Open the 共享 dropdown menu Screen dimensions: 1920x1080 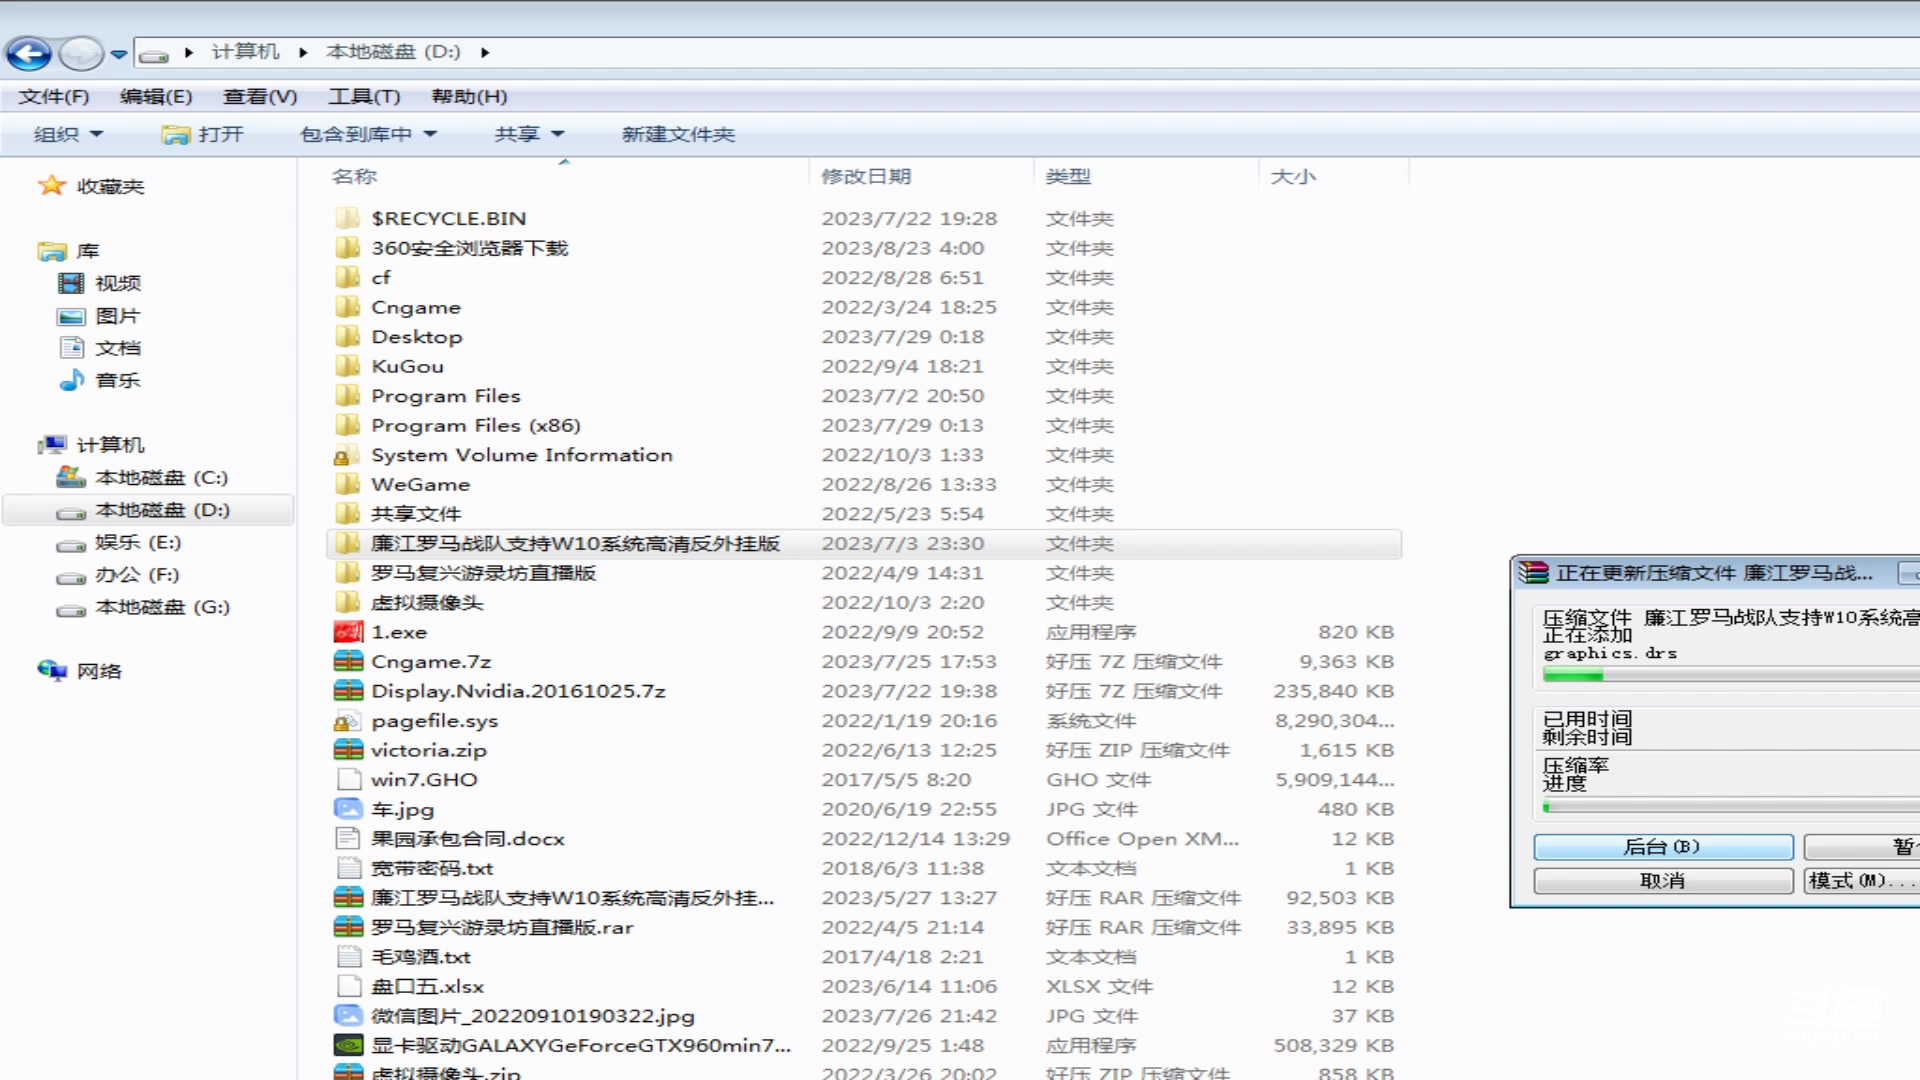click(528, 133)
